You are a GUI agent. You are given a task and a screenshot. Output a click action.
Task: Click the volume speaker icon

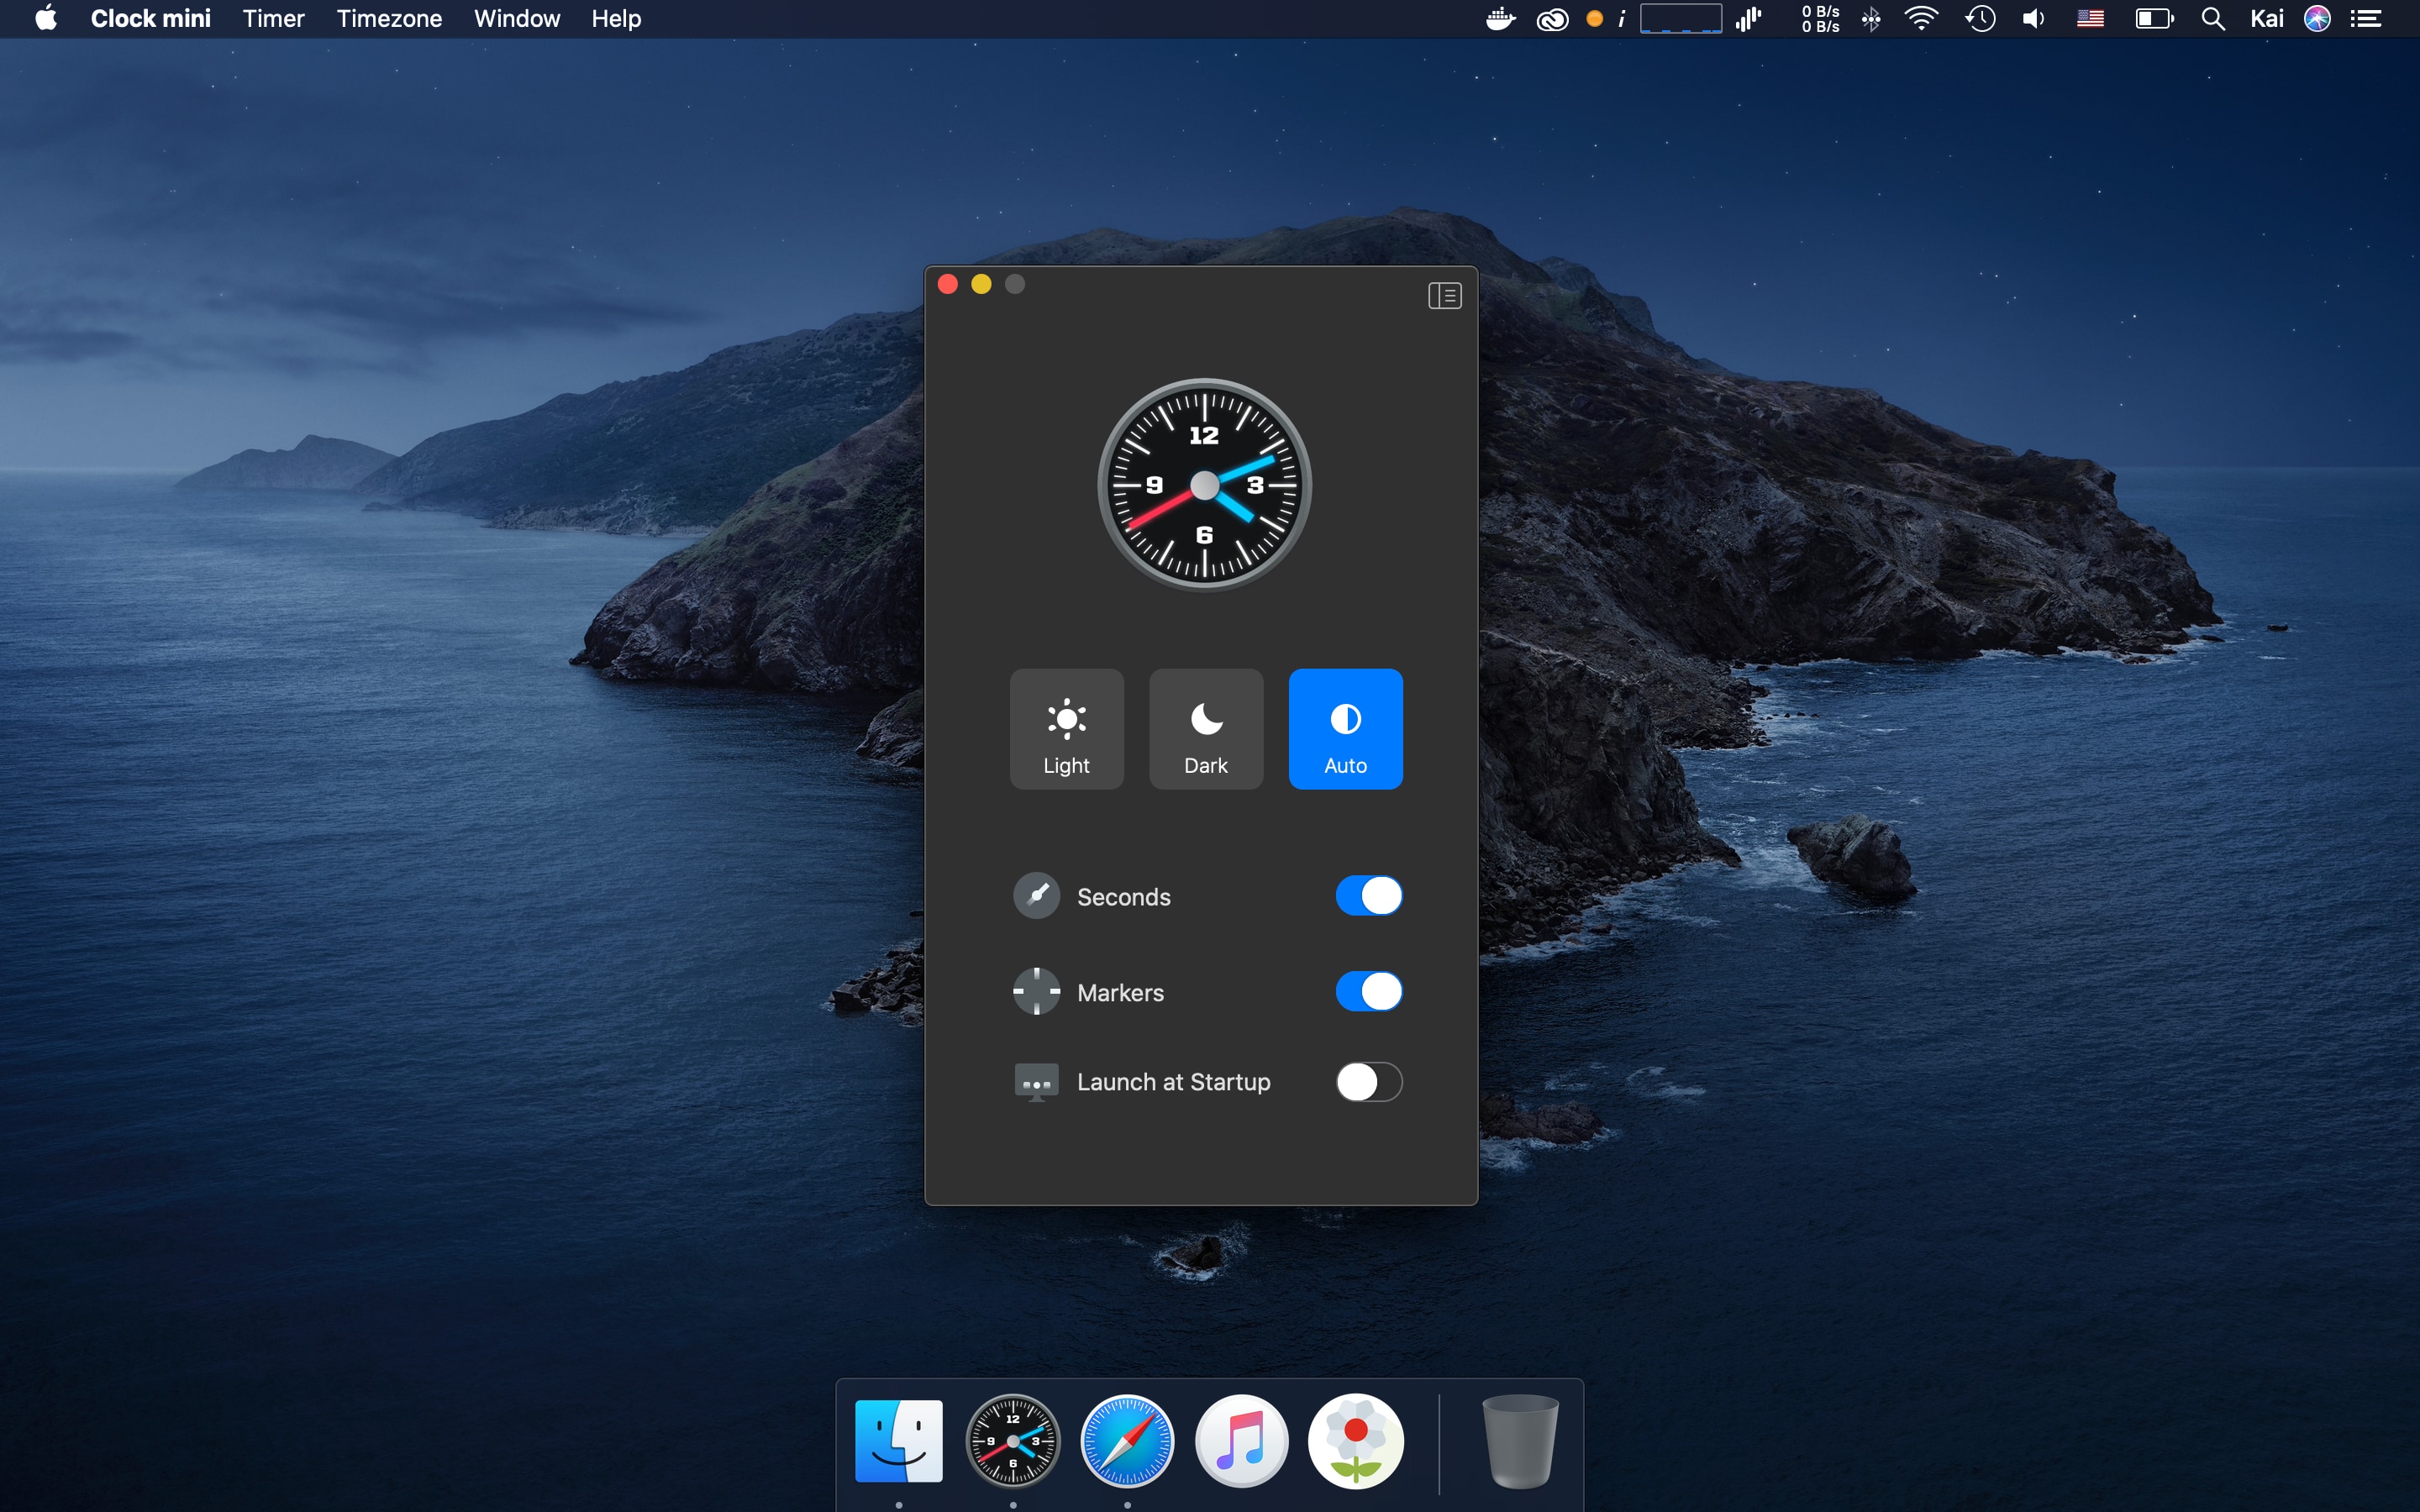[2033, 19]
